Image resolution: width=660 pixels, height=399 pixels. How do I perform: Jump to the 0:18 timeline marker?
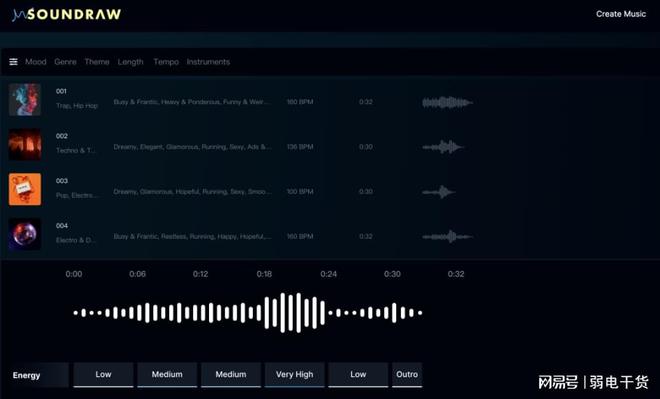click(x=264, y=274)
